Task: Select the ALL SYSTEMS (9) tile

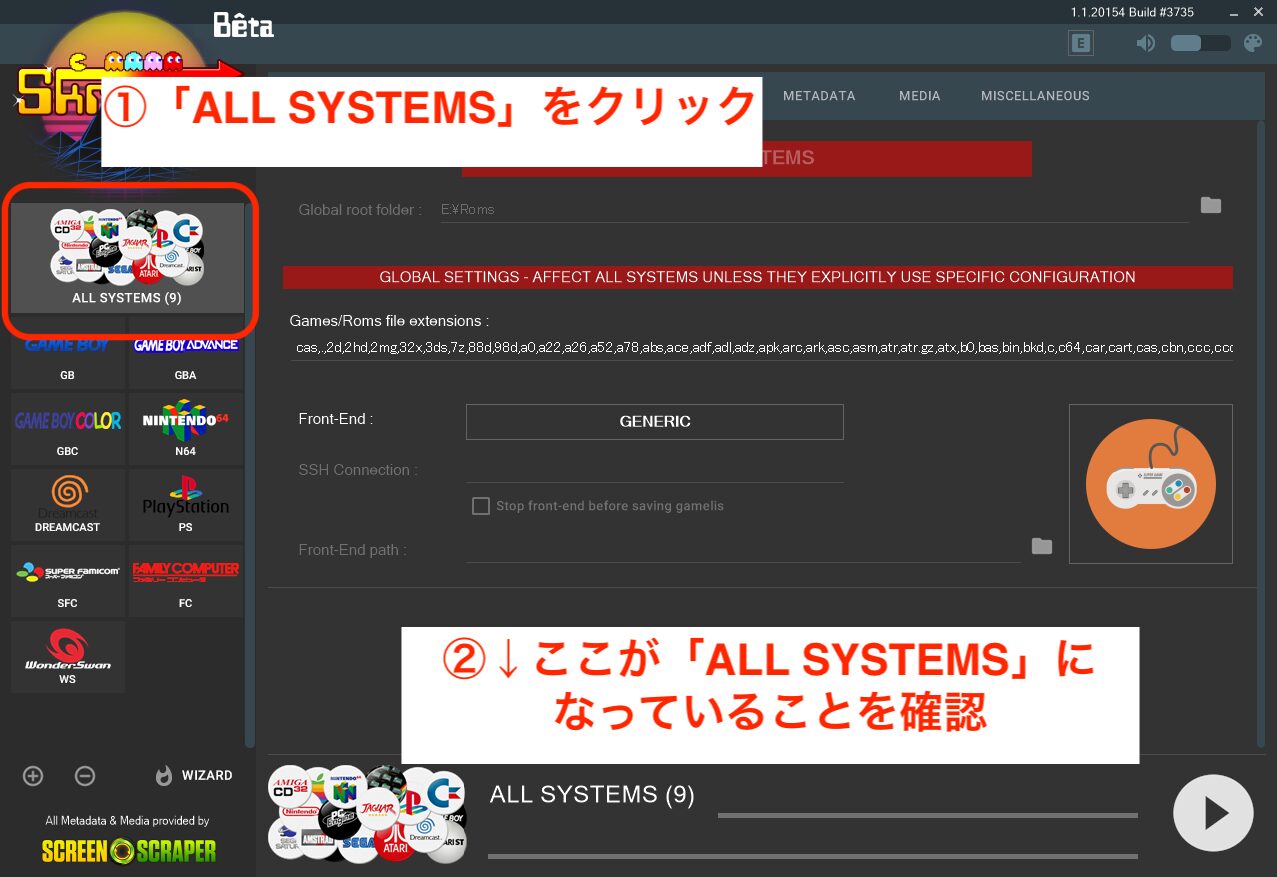Action: (x=127, y=258)
